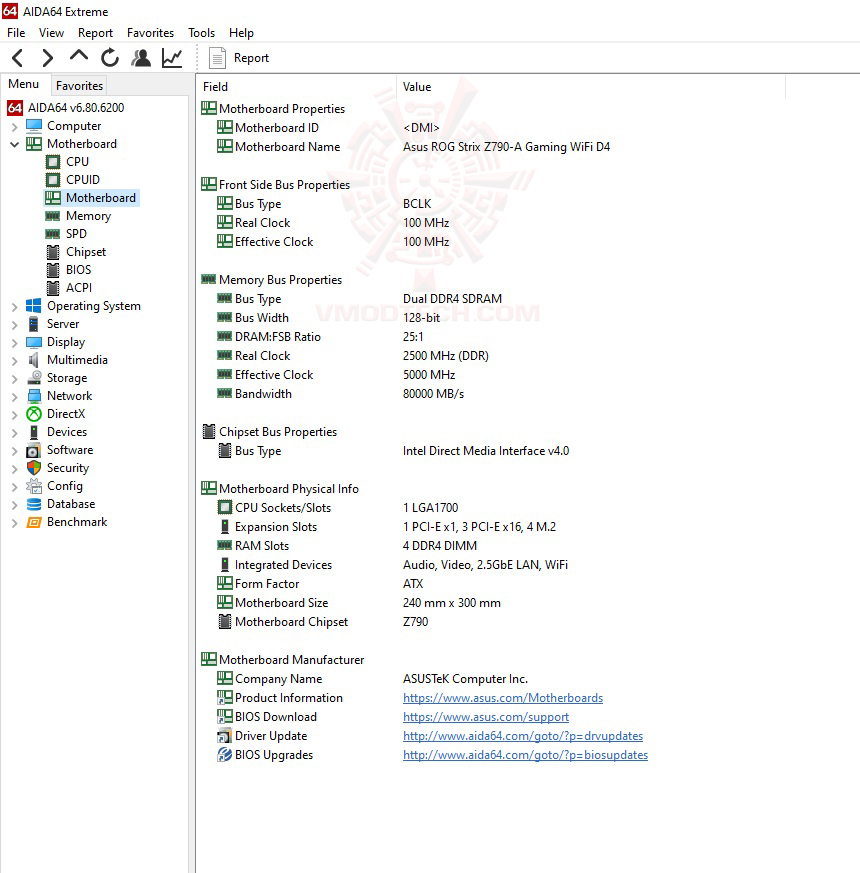Select the Motherboard Name row

[414, 146]
